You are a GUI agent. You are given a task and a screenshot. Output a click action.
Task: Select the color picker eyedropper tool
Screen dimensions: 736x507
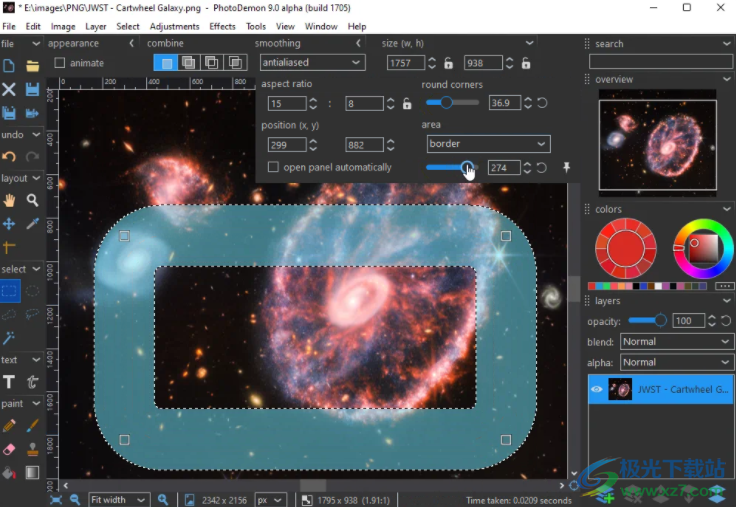coord(32,223)
